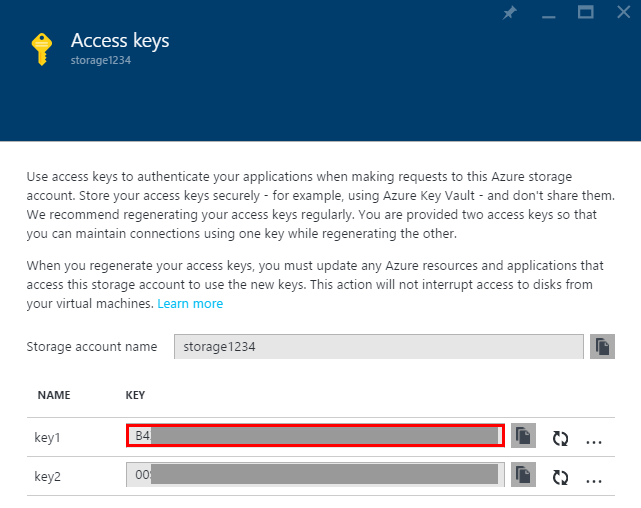Click the NAME column header
The height and width of the screenshot is (508, 641).
(54, 395)
